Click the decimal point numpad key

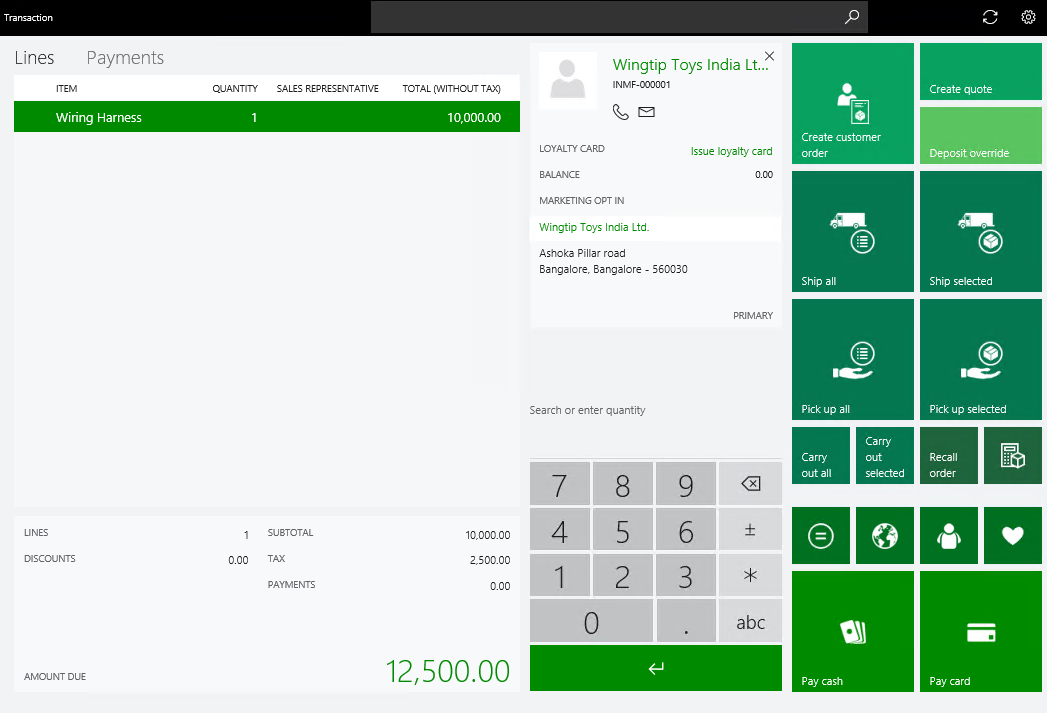686,621
